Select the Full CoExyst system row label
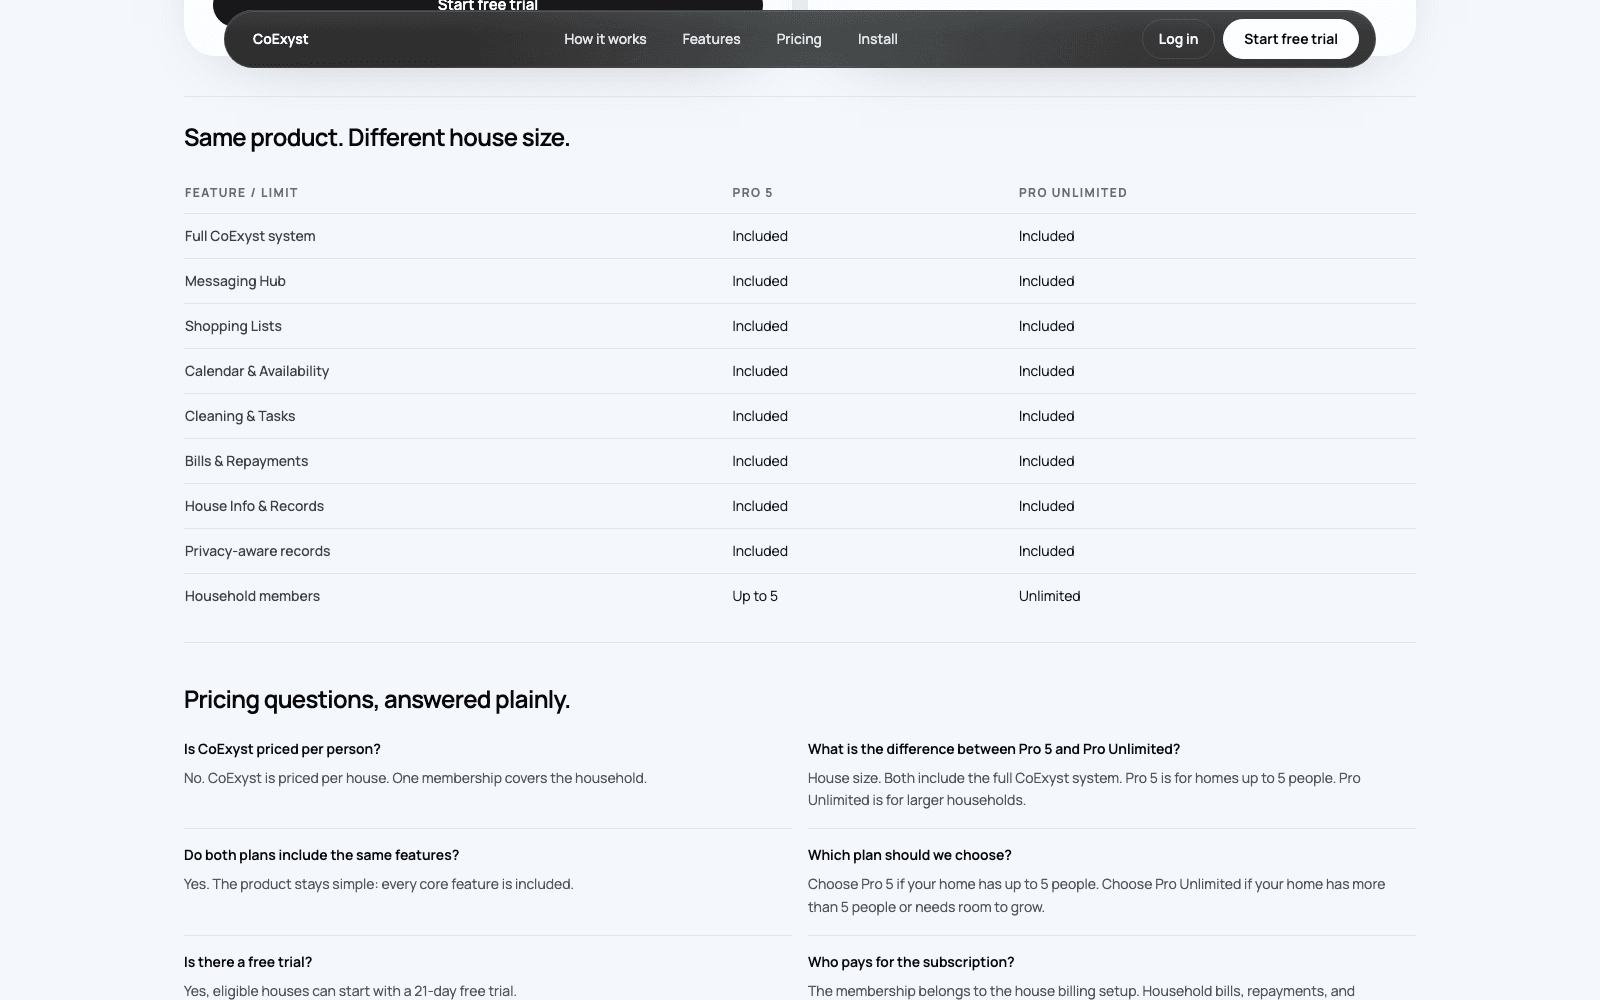 250,236
